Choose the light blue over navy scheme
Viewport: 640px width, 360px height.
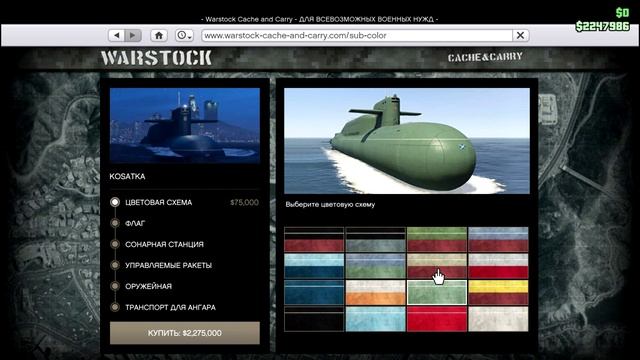314,266
